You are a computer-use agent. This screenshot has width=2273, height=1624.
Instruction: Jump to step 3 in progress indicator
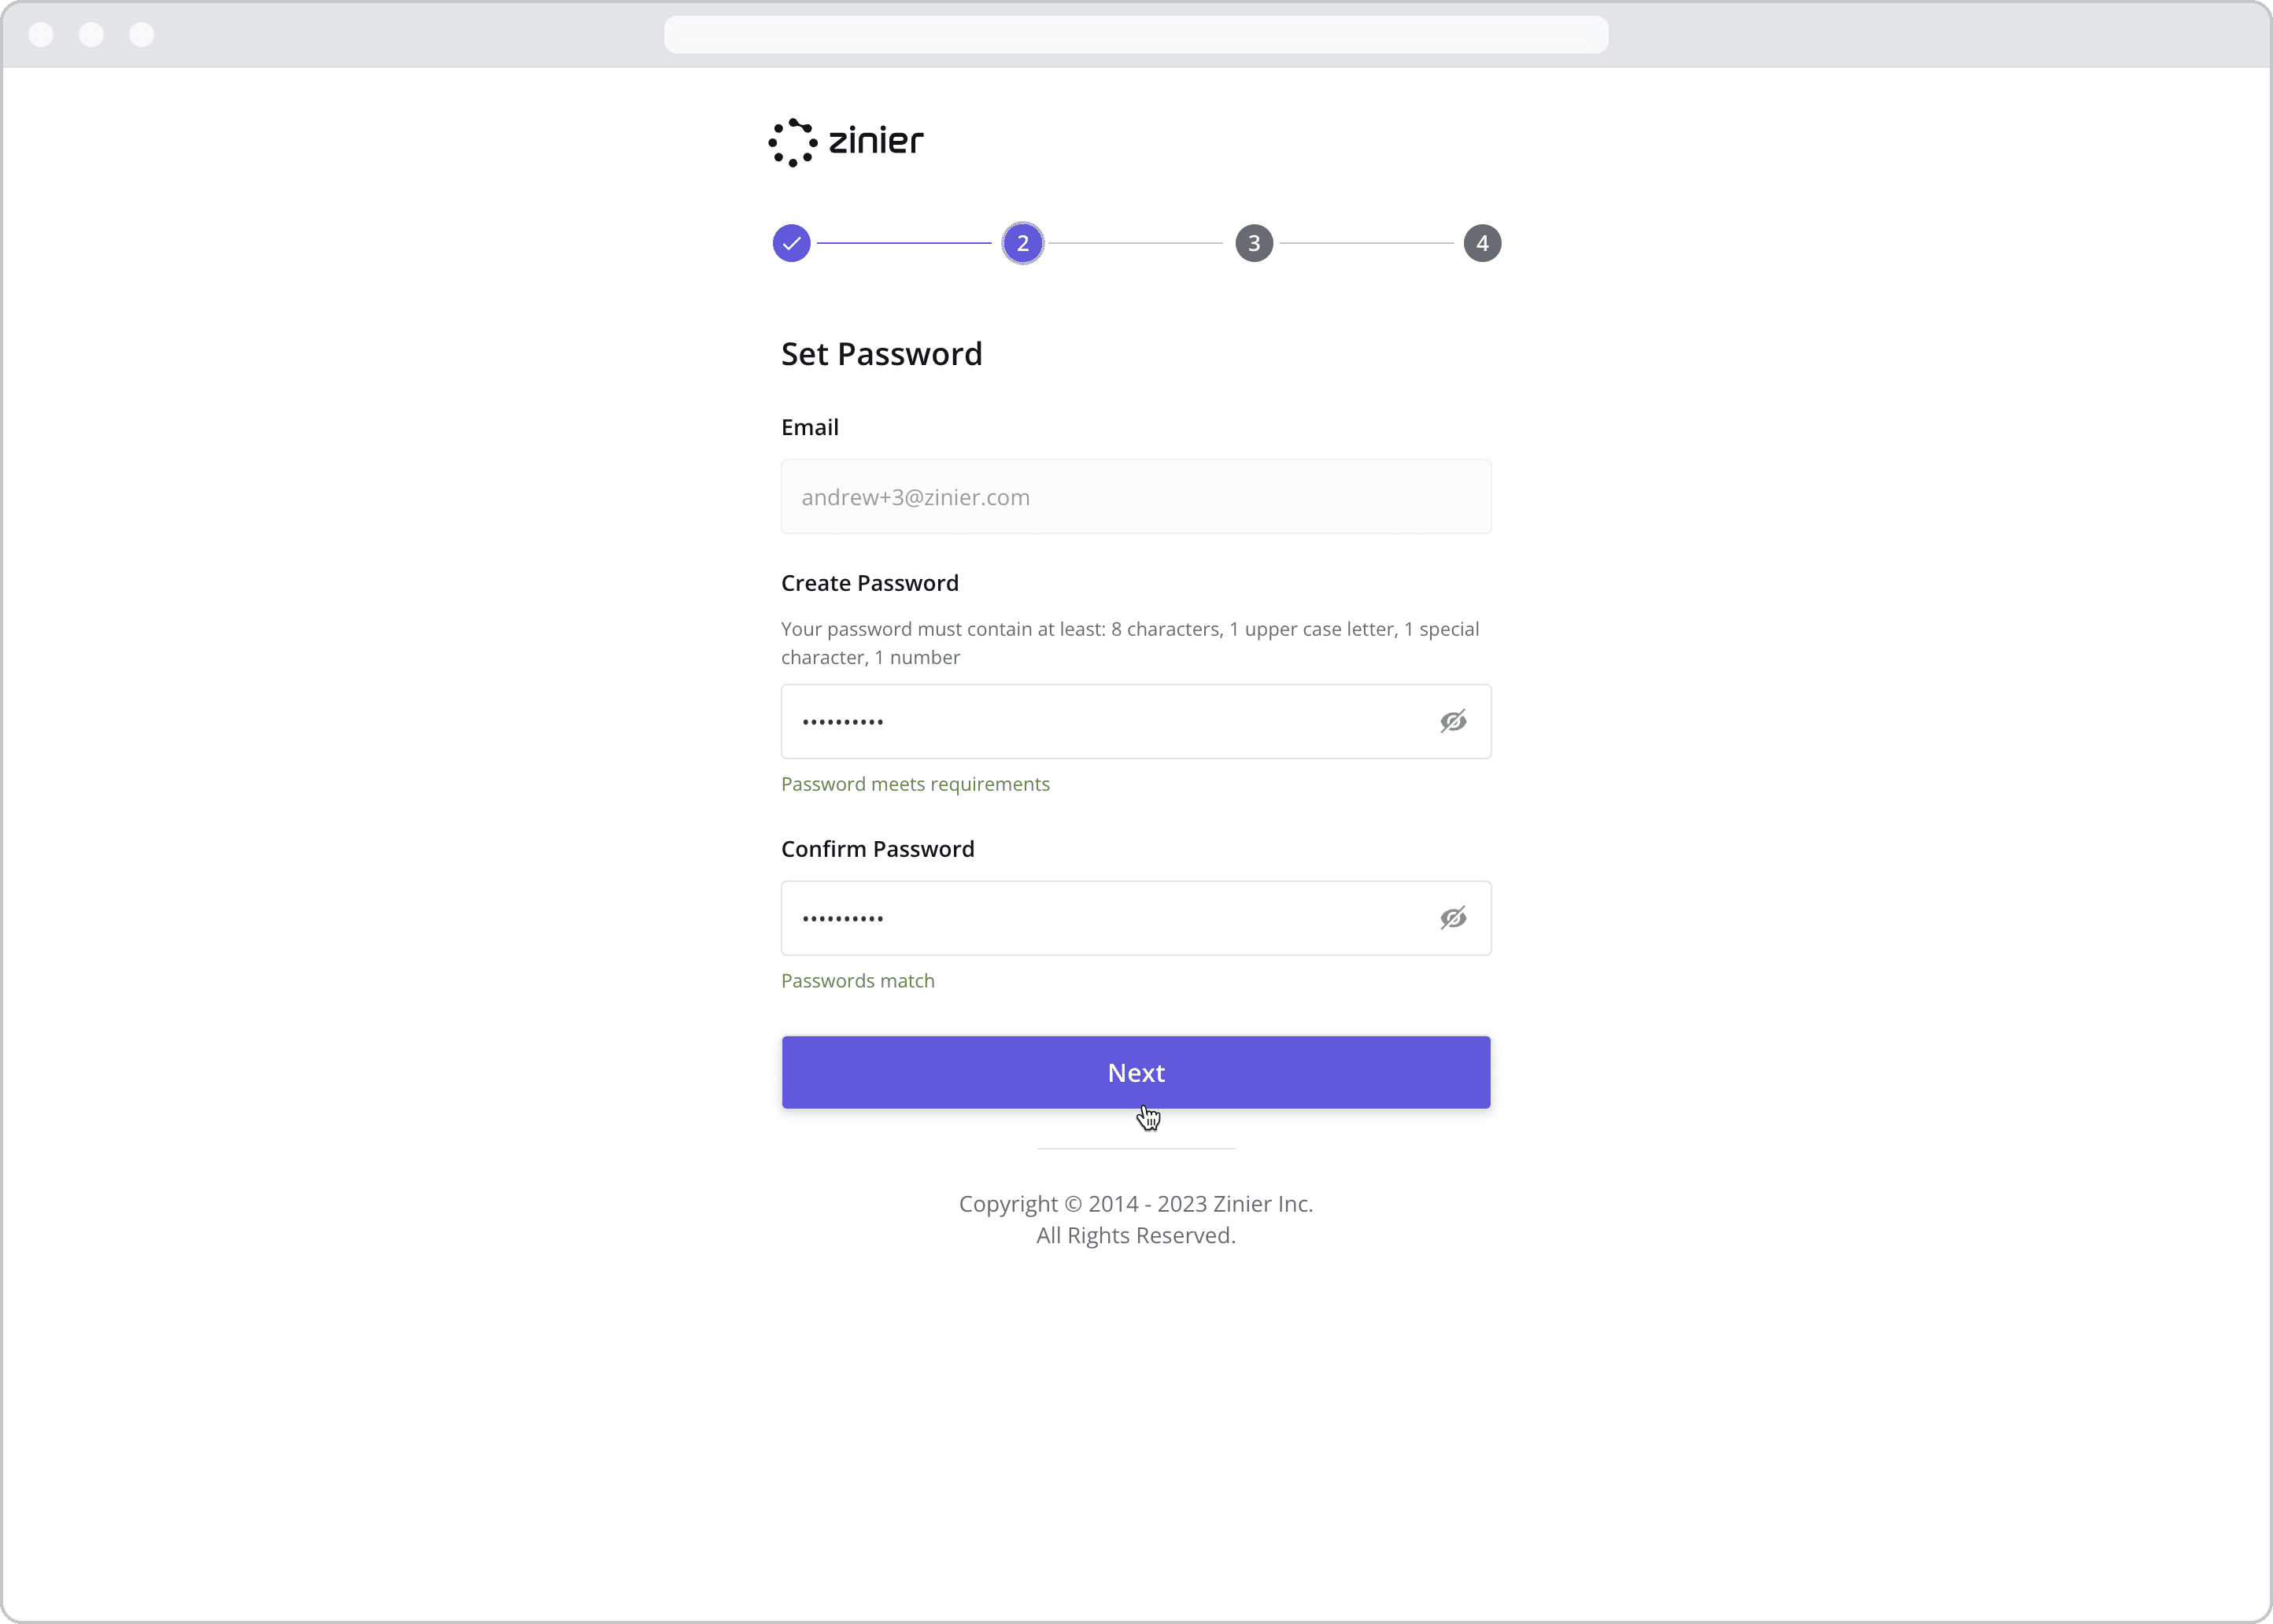pyautogui.click(x=1253, y=243)
